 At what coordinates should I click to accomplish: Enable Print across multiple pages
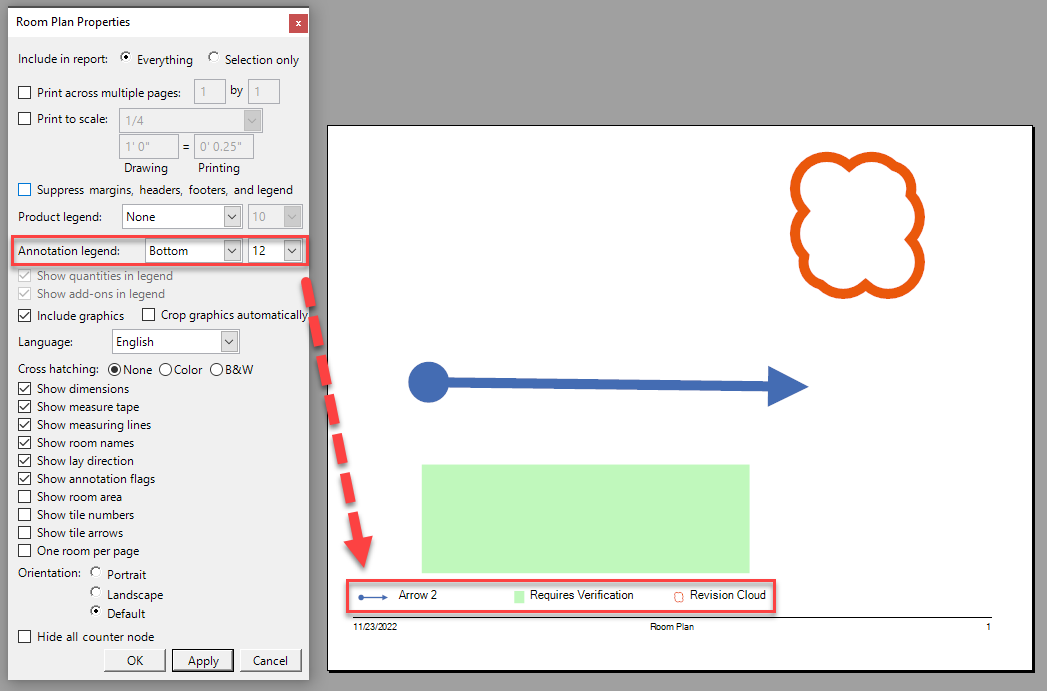click(x=22, y=91)
